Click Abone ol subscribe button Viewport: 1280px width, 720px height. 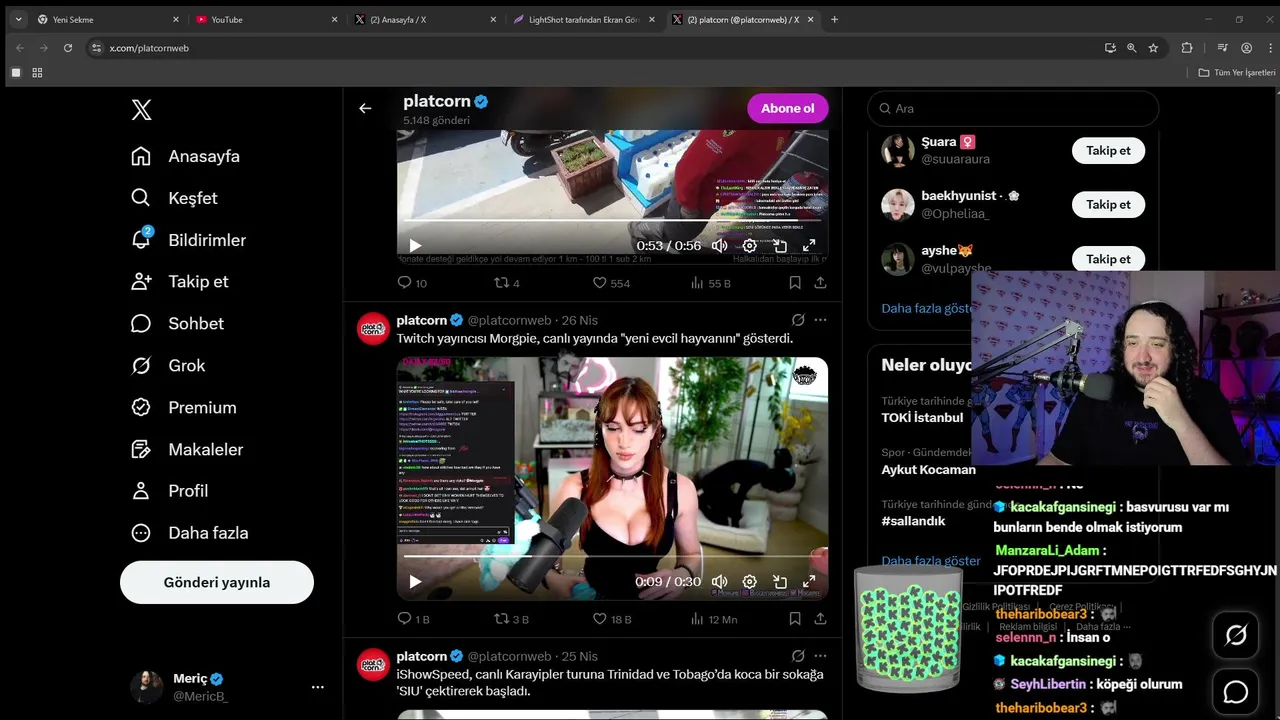click(788, 108)
